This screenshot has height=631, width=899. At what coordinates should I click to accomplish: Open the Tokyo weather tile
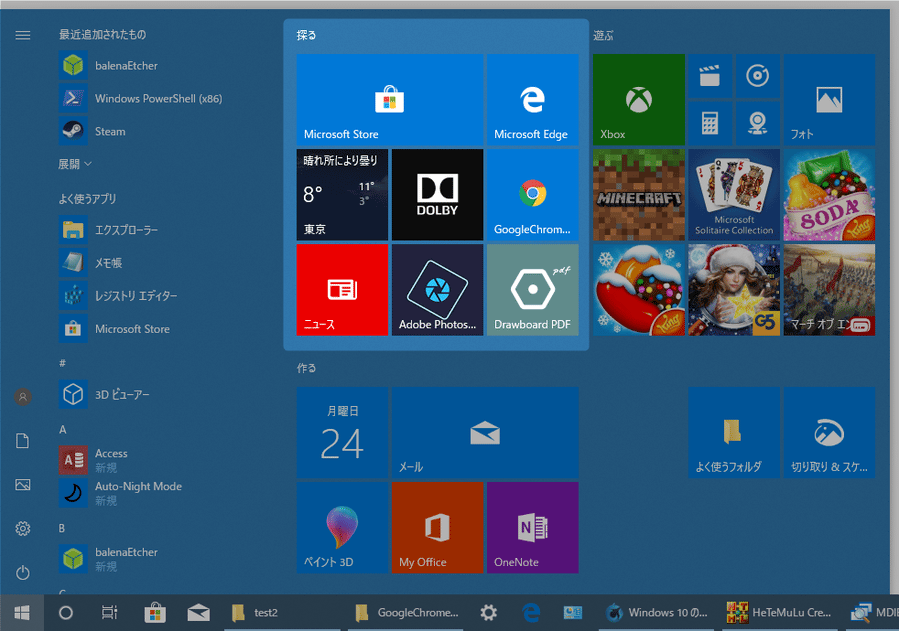pos(342,195)
